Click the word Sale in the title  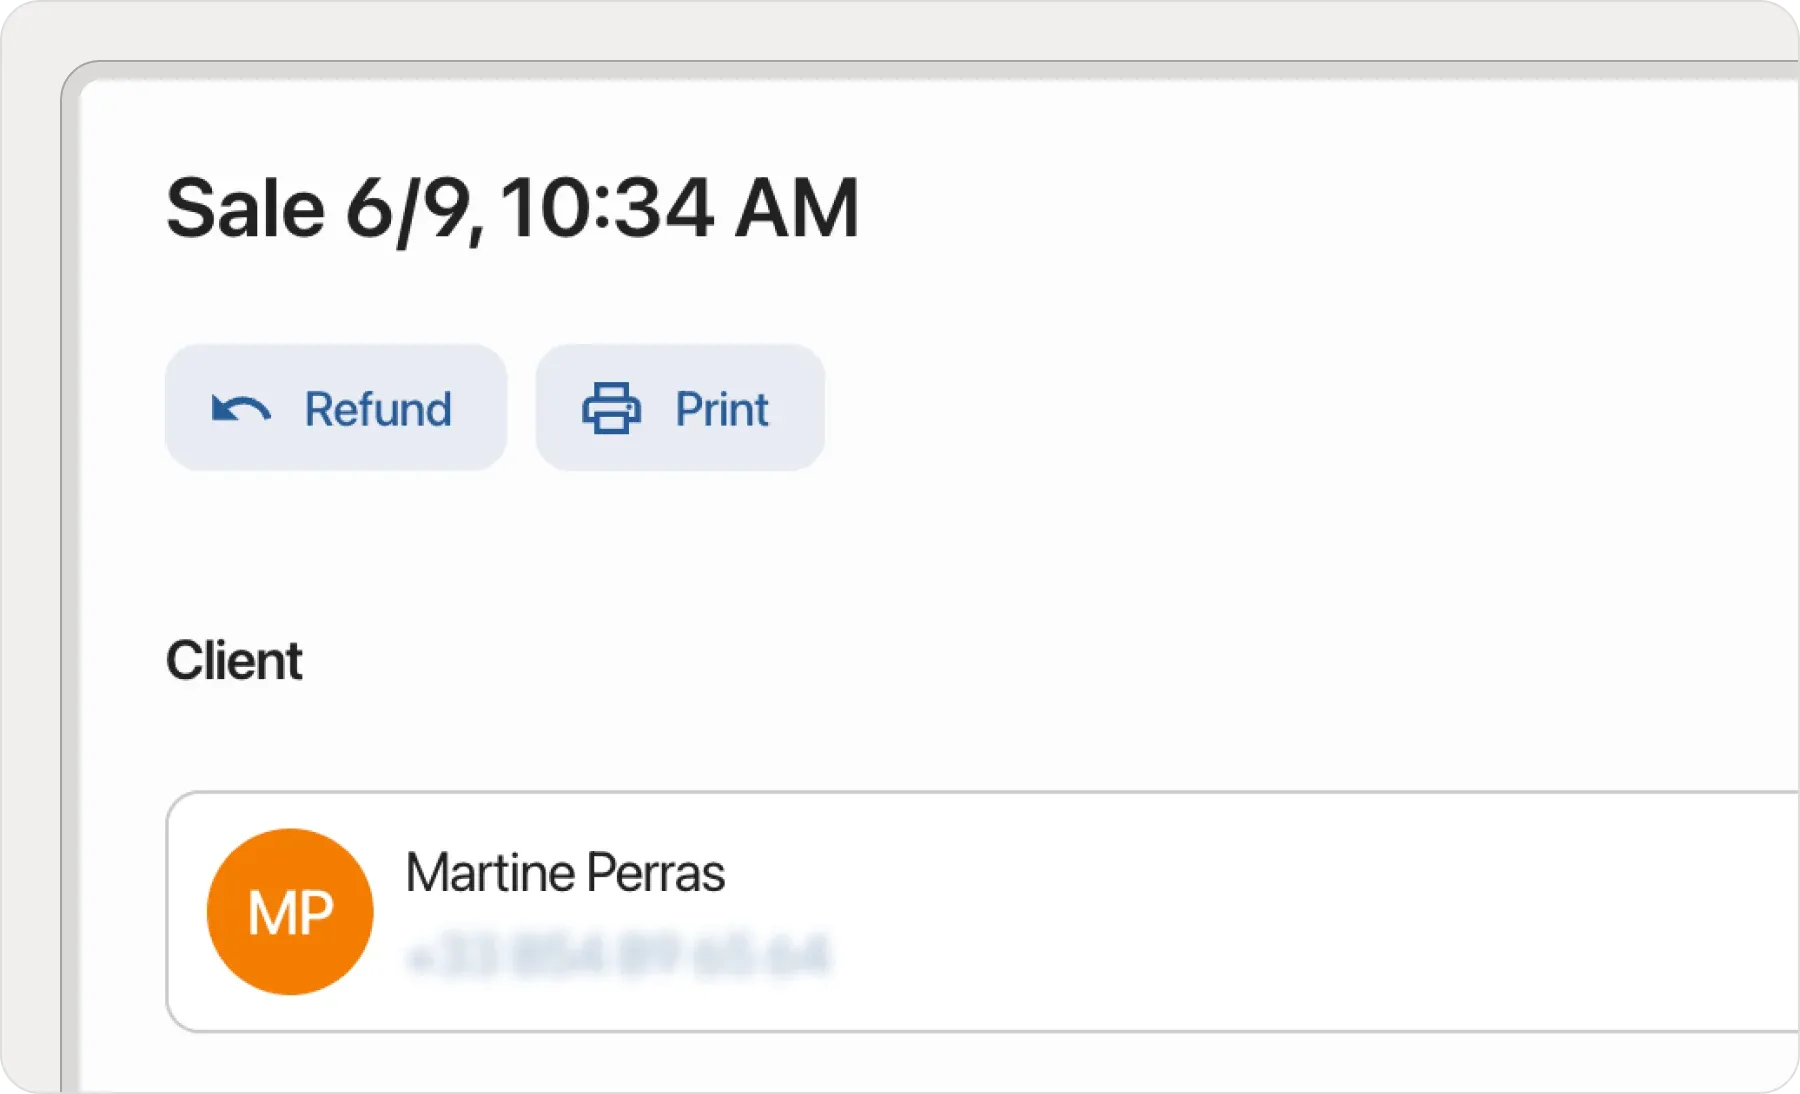246,209
